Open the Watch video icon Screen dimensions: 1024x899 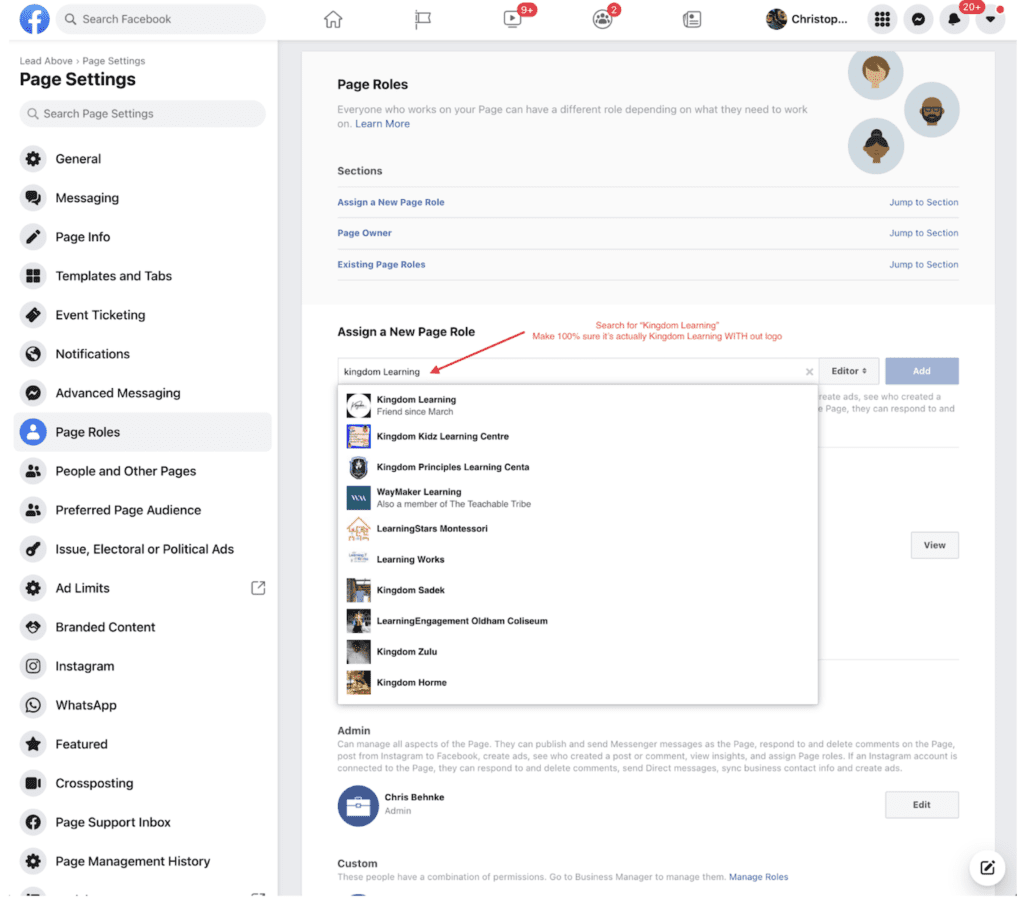[x=513, y=19]
